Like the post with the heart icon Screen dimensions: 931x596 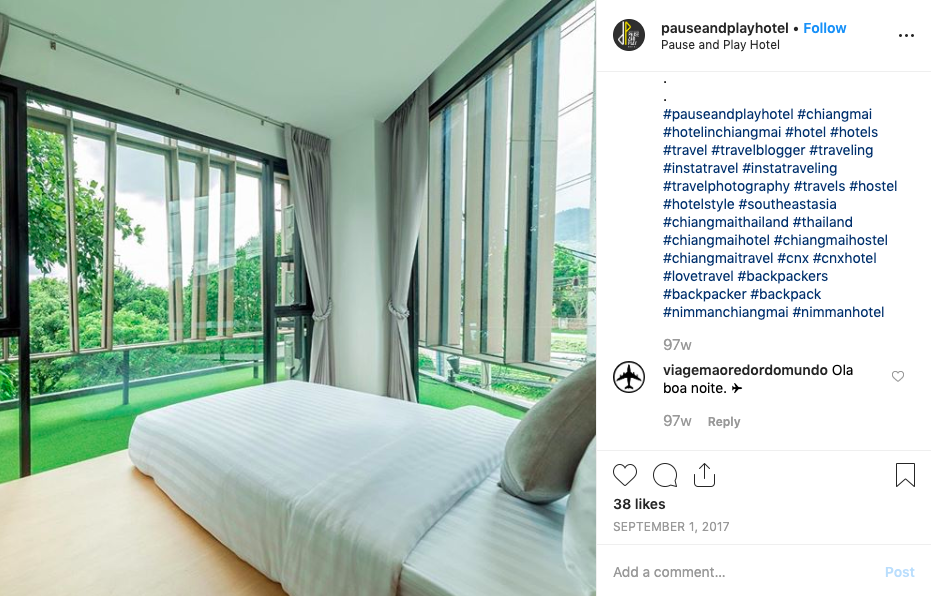coord(625,475)
